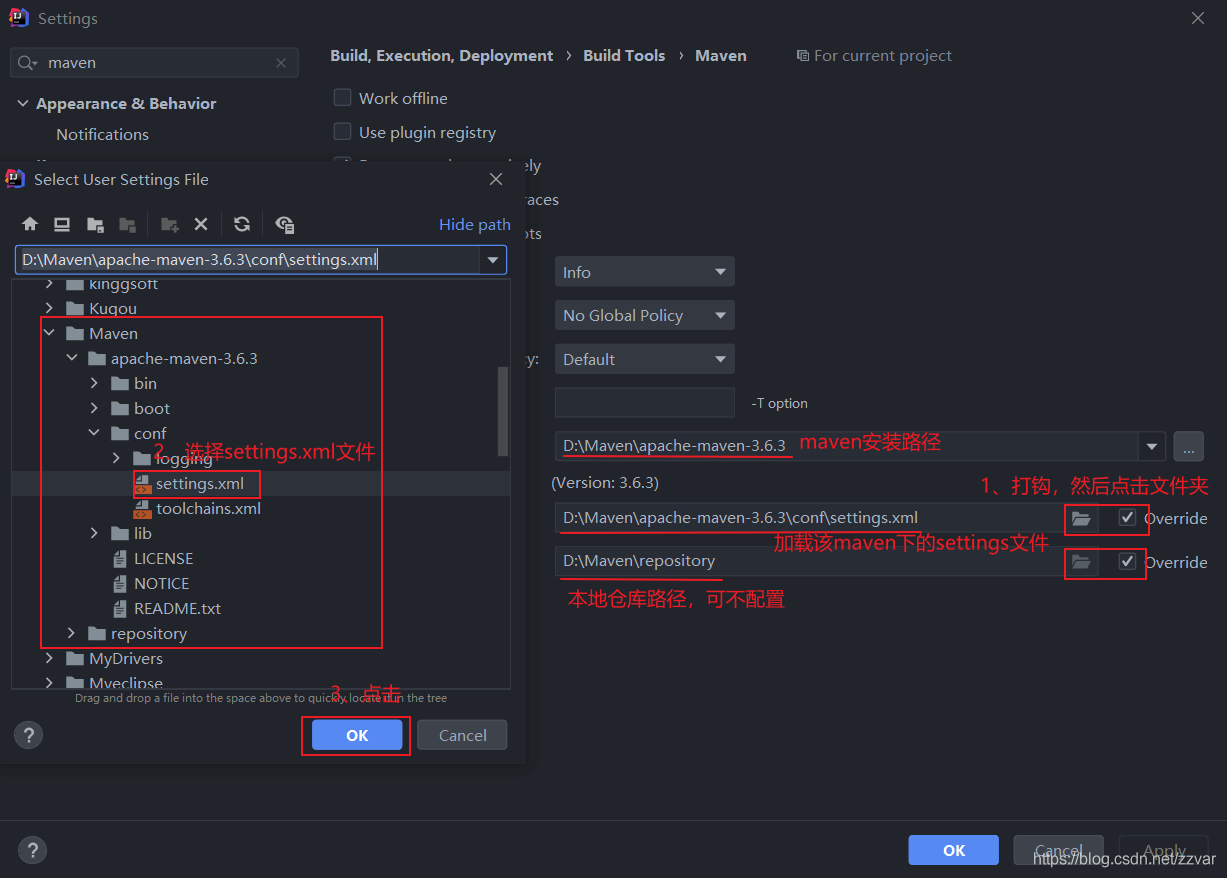This screenshot has height=878, width=1227.
Task: Delete selected file with X toolbar icon
Action: tap(201, 224)
